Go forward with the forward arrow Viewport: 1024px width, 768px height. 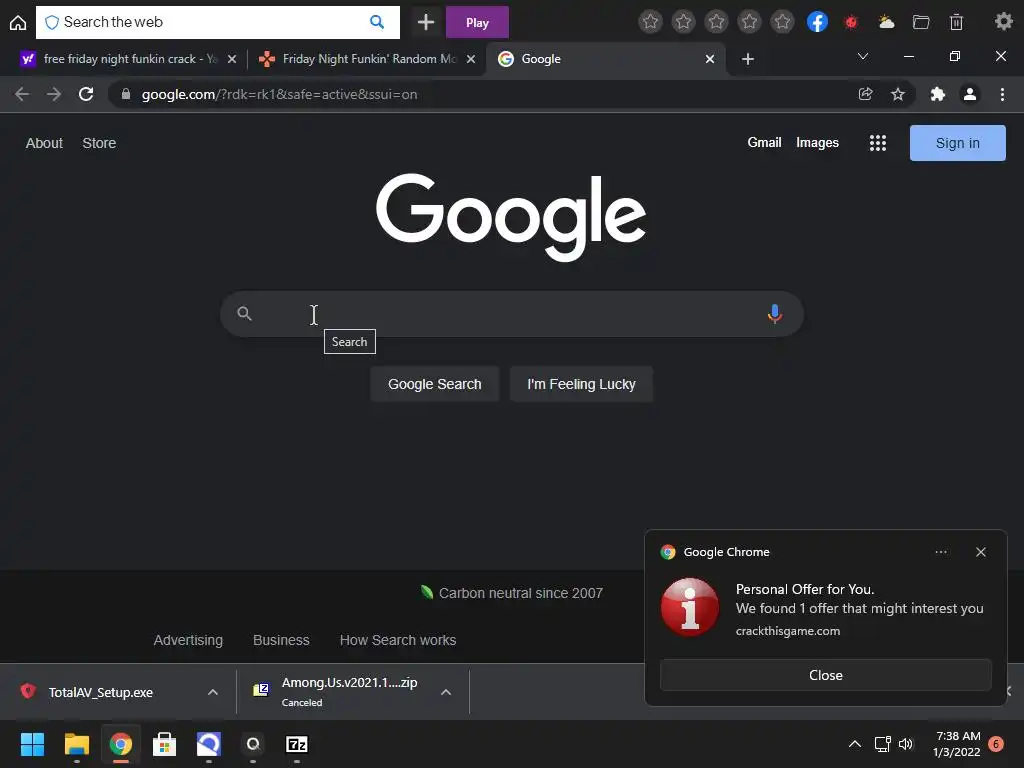pos(54,94)
